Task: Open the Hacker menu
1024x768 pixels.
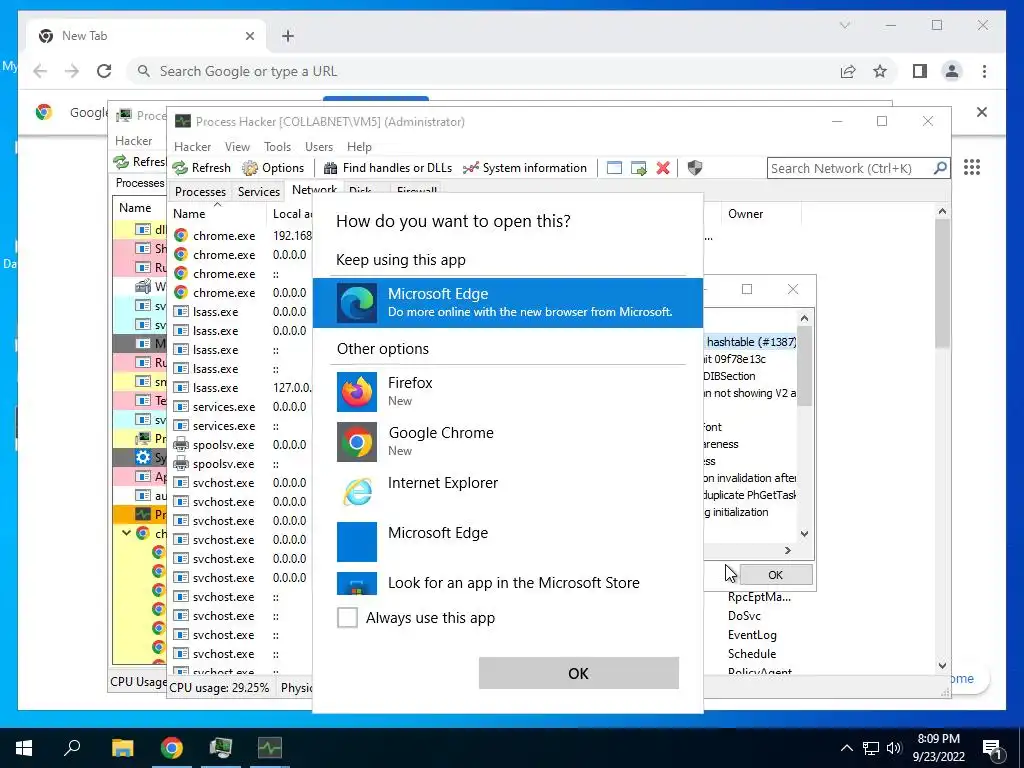Action: point(193,147)
